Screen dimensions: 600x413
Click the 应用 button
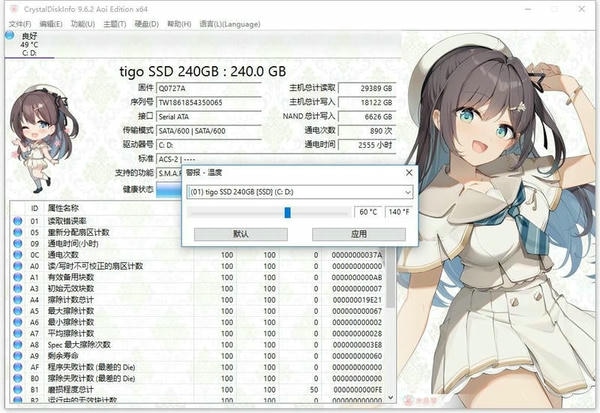pos(359,234)
